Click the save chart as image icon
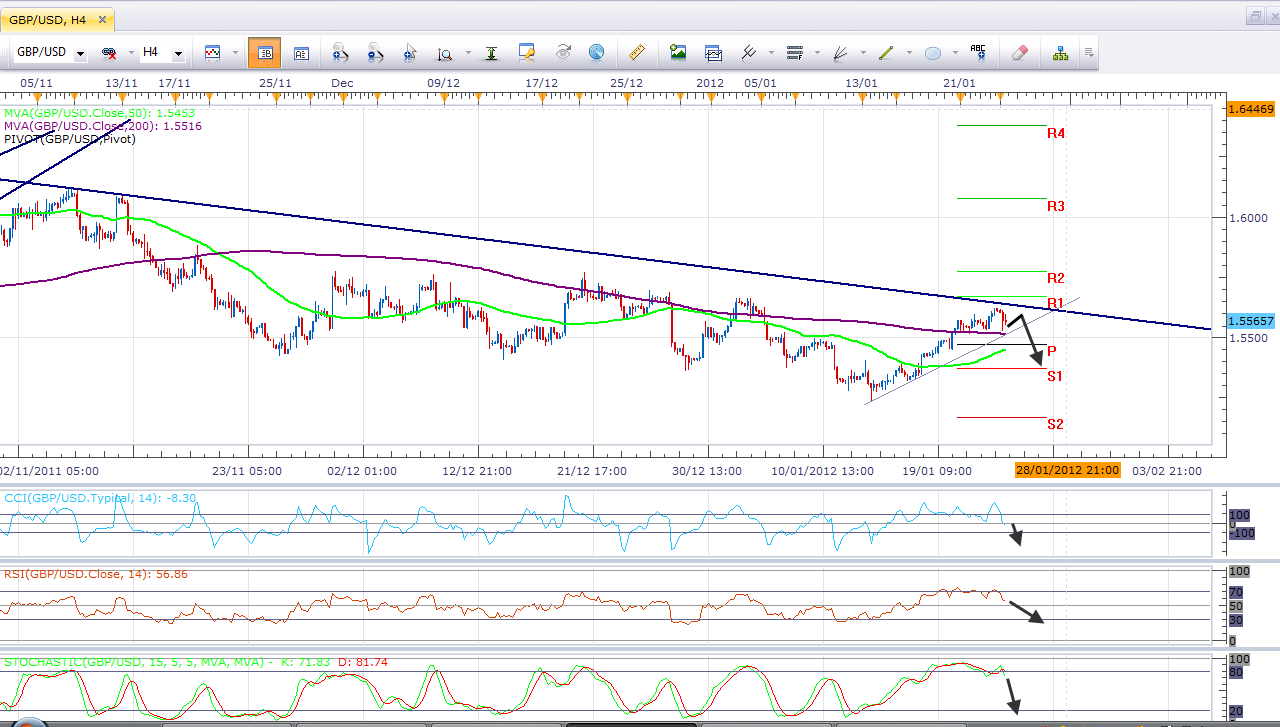This screenshot has height=727, width=1280. 678,52
